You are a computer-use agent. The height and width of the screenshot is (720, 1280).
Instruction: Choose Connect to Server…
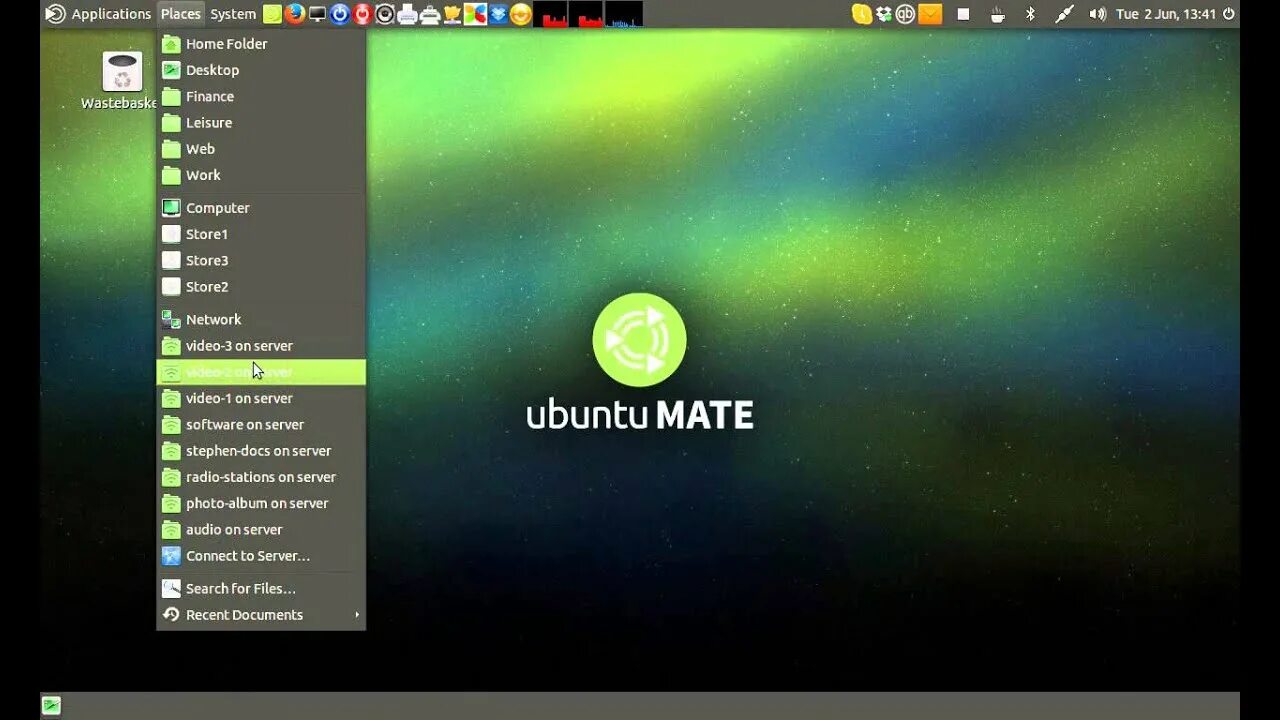click(x=261, y=556)
